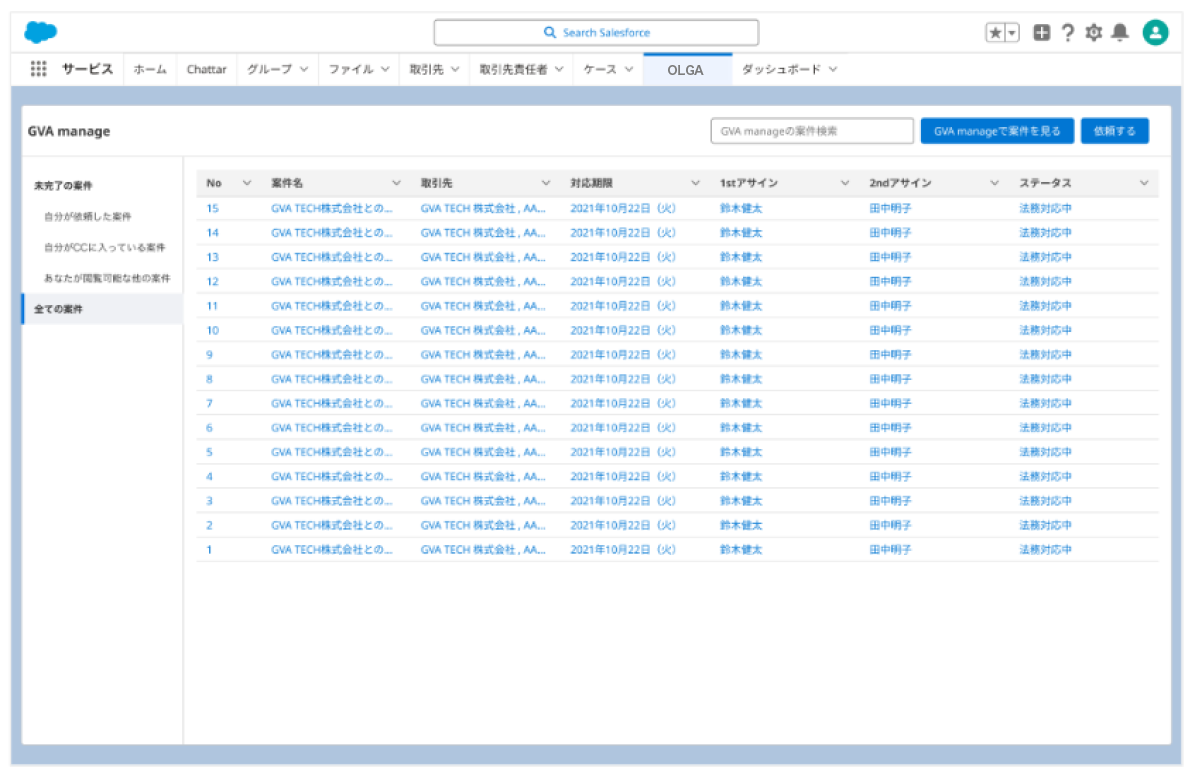Click 鈴木健太 in row 7
Screen dimensions: 1195x781
[x=741, y=403]
